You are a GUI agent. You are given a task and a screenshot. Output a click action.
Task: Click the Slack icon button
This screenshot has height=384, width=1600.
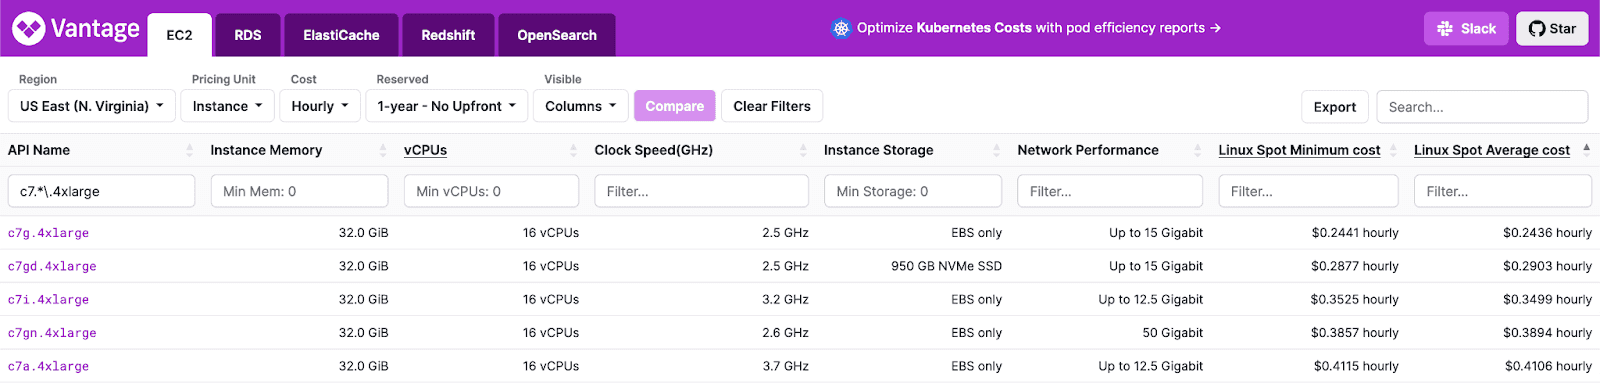1466,29
